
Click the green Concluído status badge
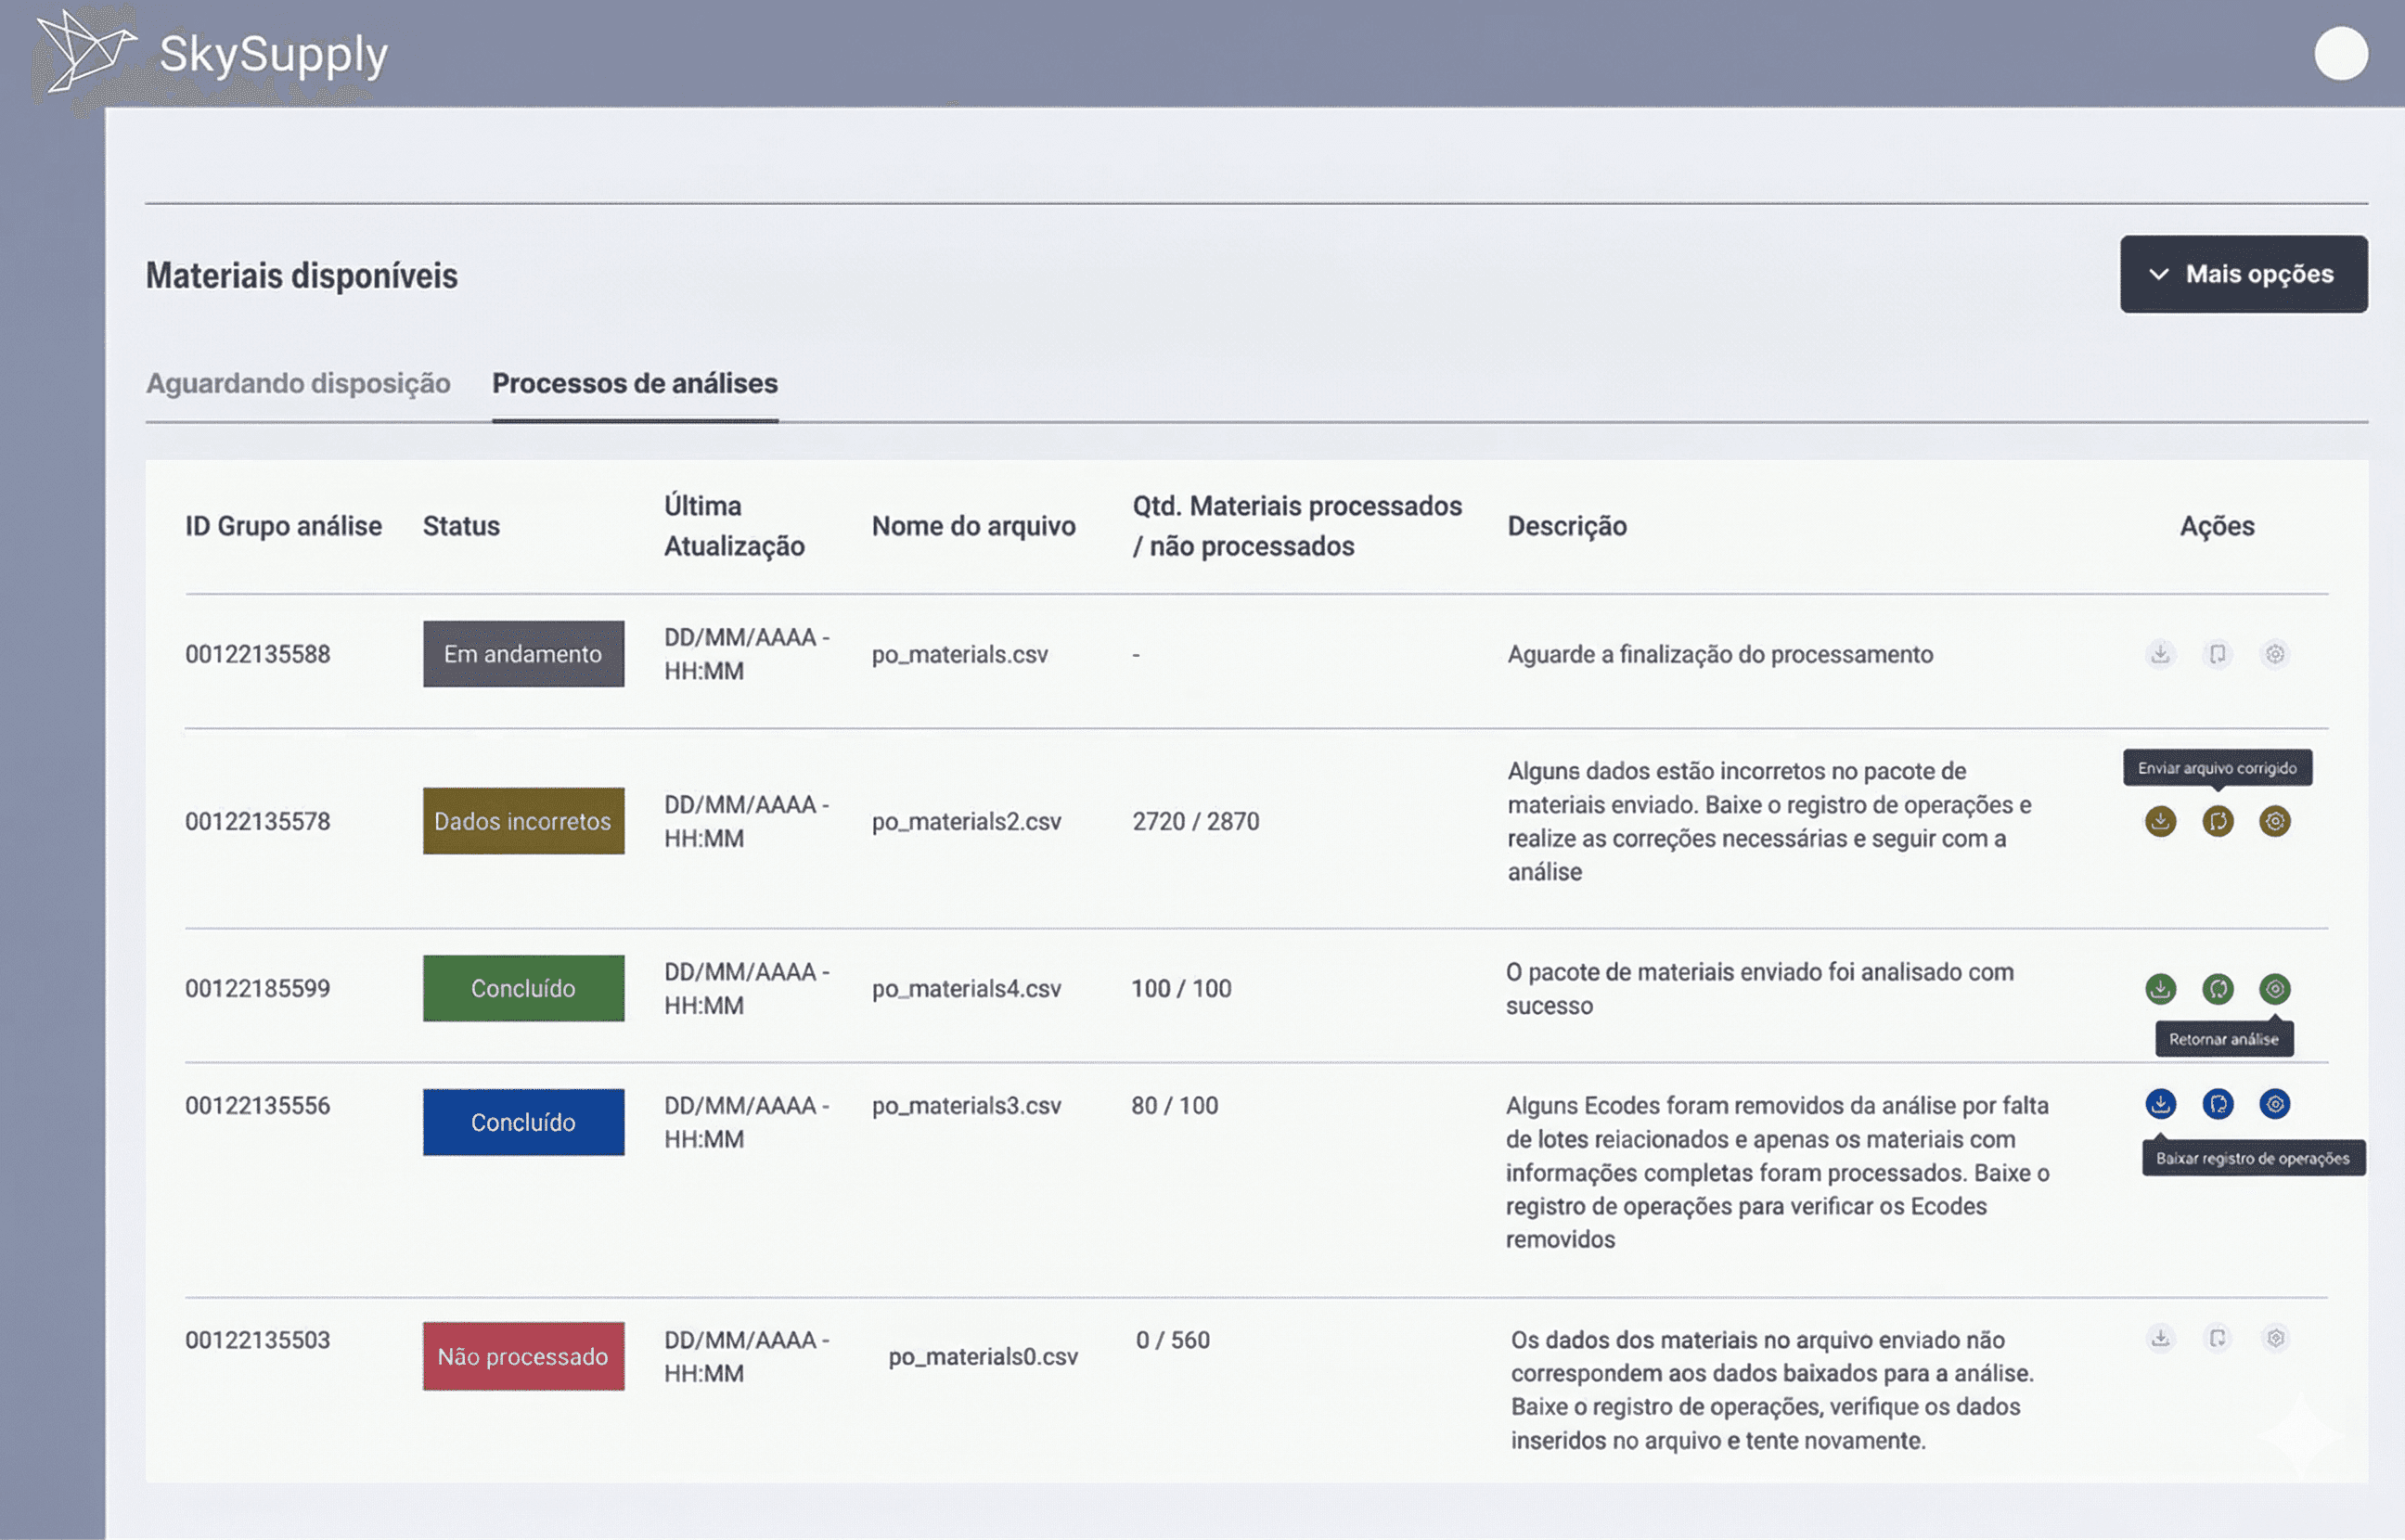pyautogui.click(x=523, y=989)
